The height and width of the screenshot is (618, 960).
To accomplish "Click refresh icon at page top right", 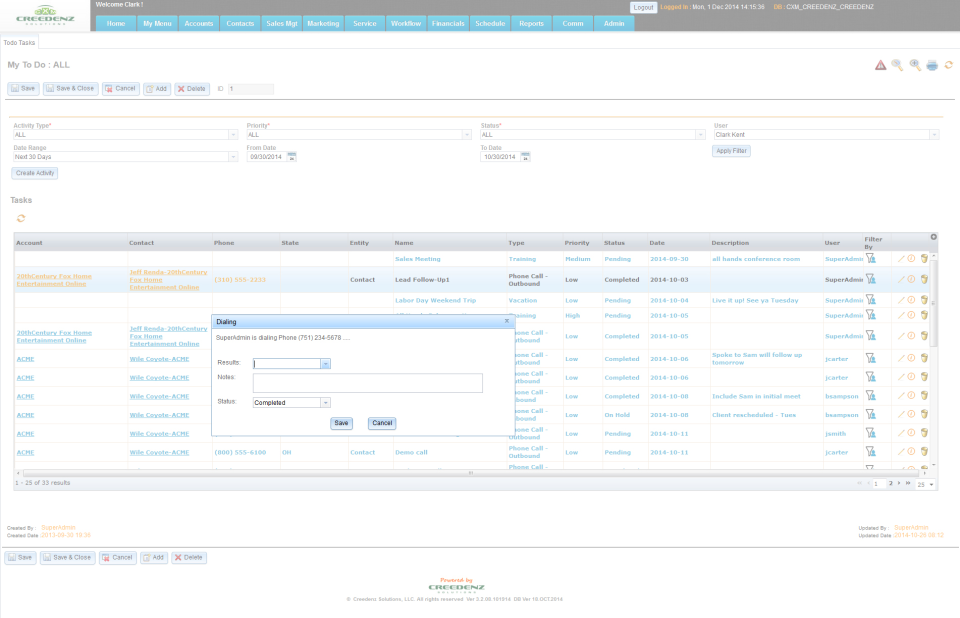I will click(948, 64).
